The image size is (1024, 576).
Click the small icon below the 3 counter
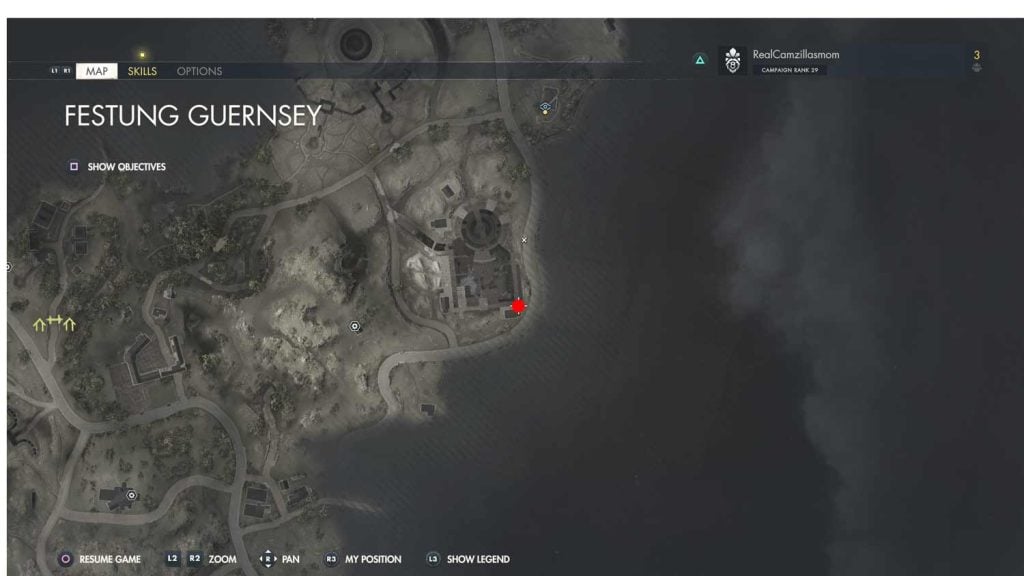(976, 67)
